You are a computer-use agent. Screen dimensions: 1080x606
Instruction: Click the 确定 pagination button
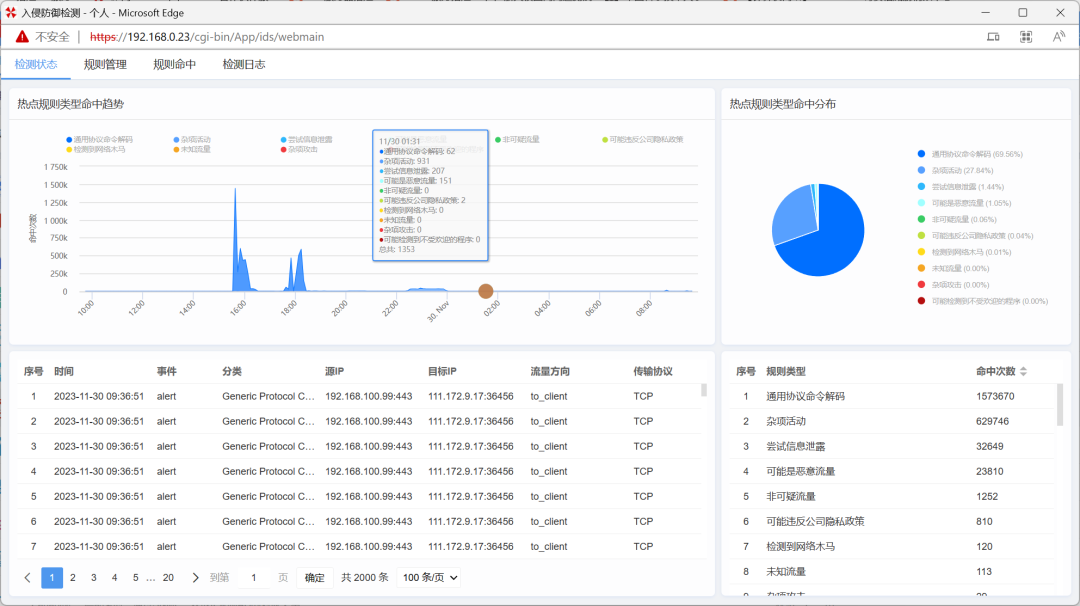pos(315,578)
